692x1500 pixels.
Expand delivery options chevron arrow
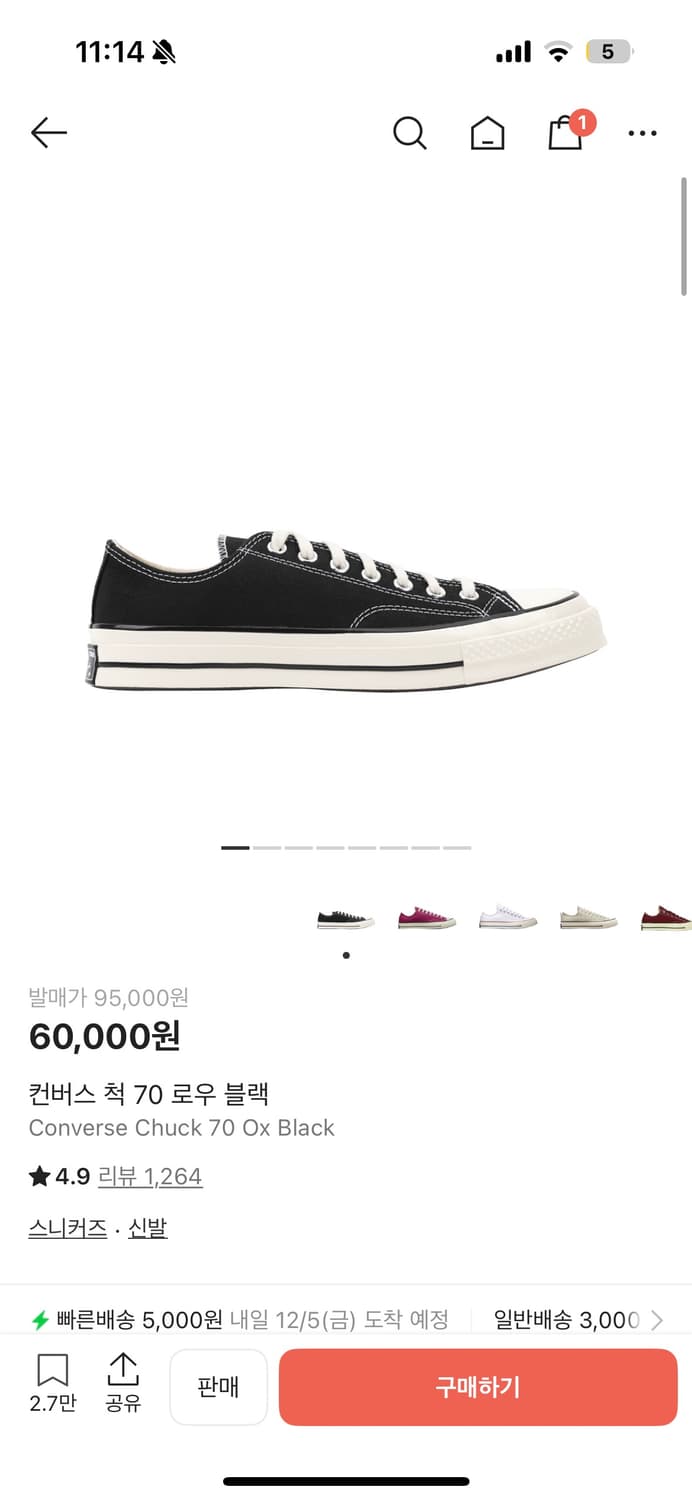[x=657, y=1320]
